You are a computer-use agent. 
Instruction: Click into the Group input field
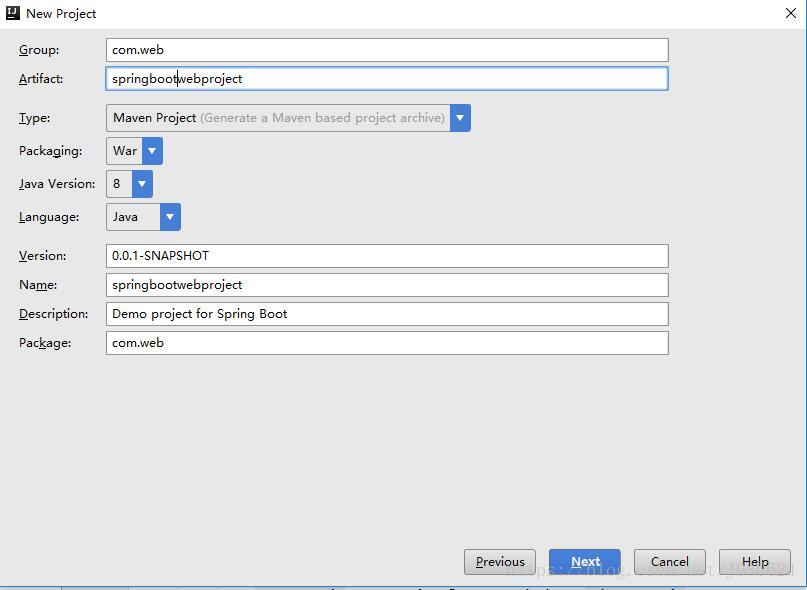(x=387, y=50)
